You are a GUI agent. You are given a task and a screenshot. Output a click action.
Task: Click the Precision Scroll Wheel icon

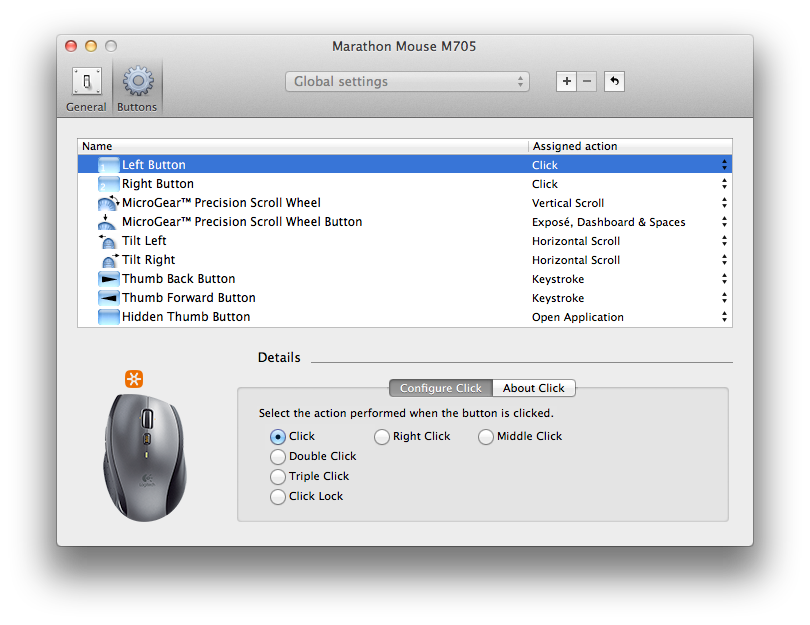(x=108, y=203)
